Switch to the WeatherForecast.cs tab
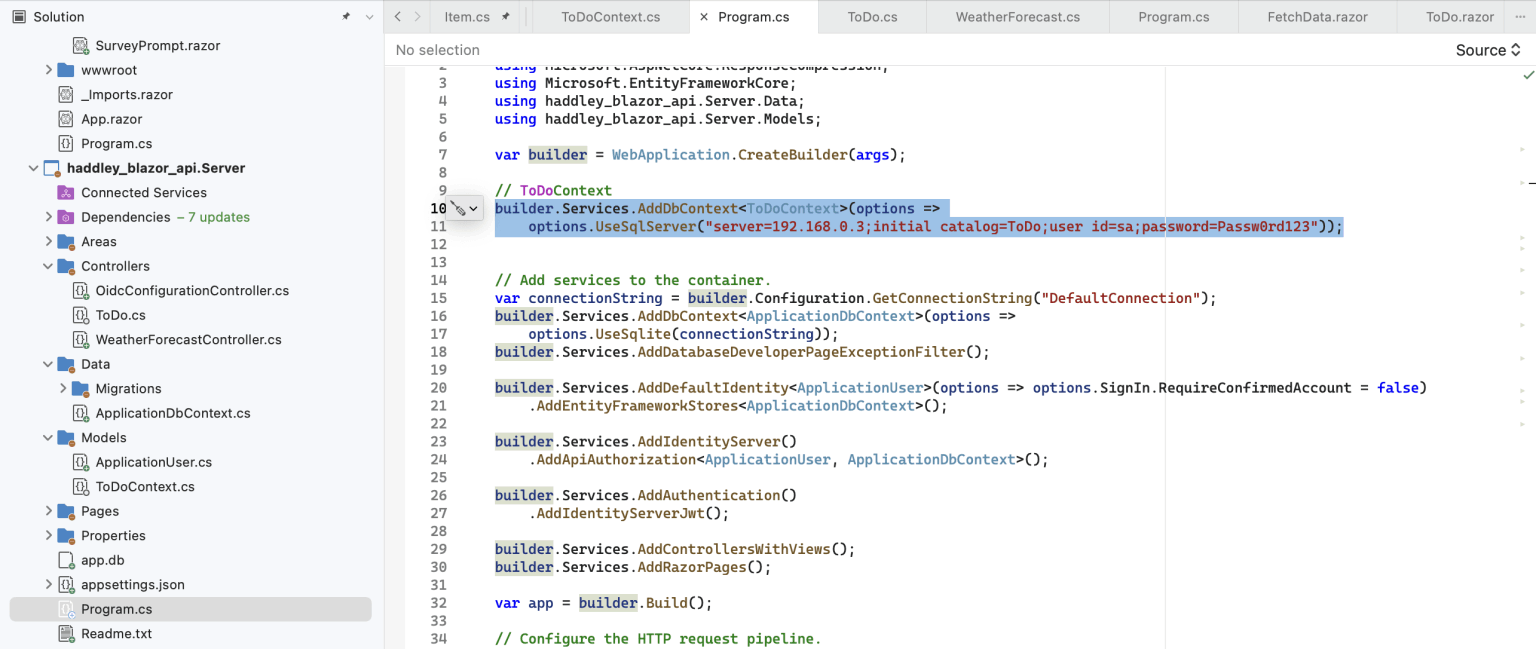The width and height of the screenshot is (1536, 649). coord(1018,17)
